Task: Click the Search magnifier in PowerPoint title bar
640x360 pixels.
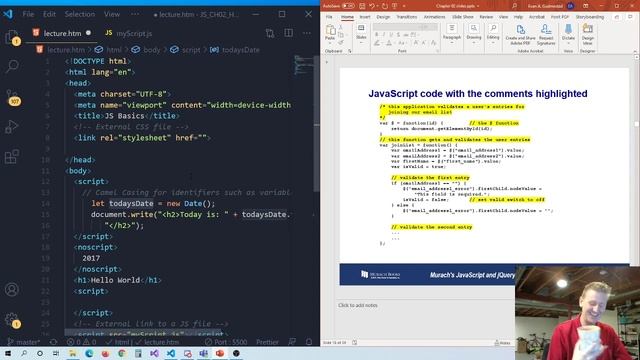Action: [514, 6]
